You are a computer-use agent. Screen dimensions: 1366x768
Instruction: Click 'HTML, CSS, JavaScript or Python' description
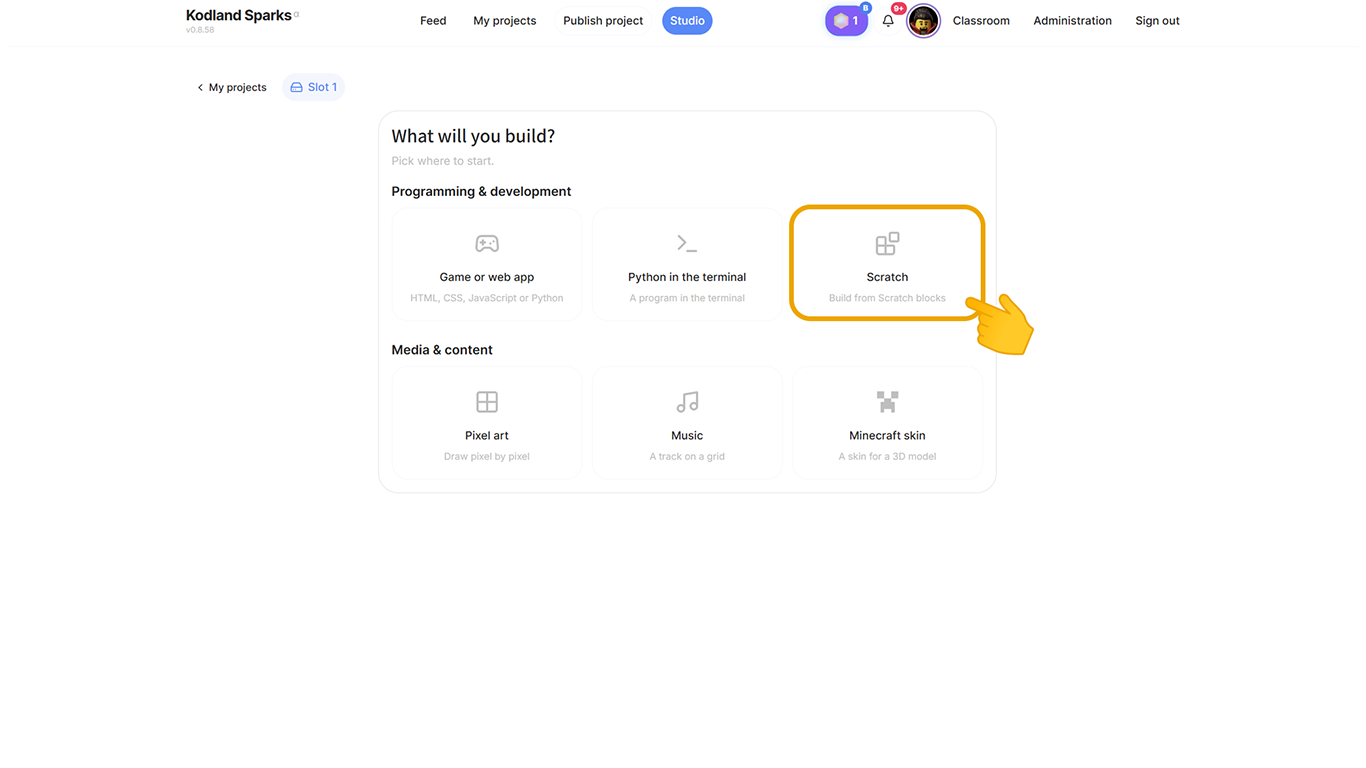click(487, 298)
